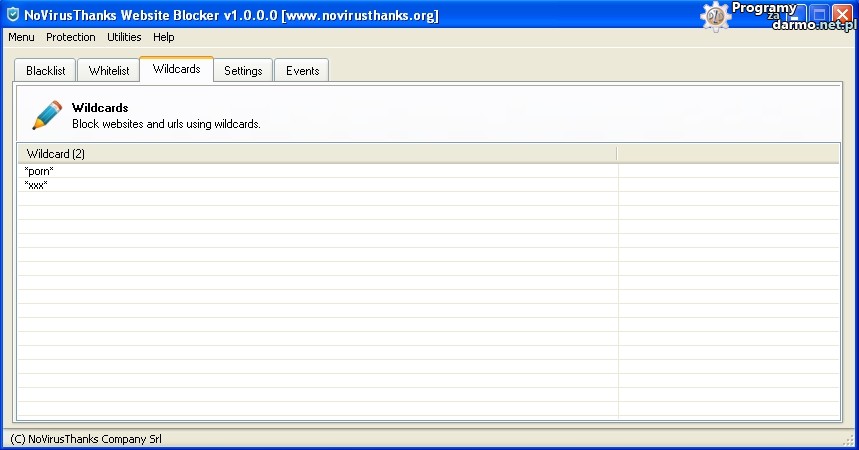Sort by the Wildcard (2) column header
The image size is (859, 450).
pos(317,154)
